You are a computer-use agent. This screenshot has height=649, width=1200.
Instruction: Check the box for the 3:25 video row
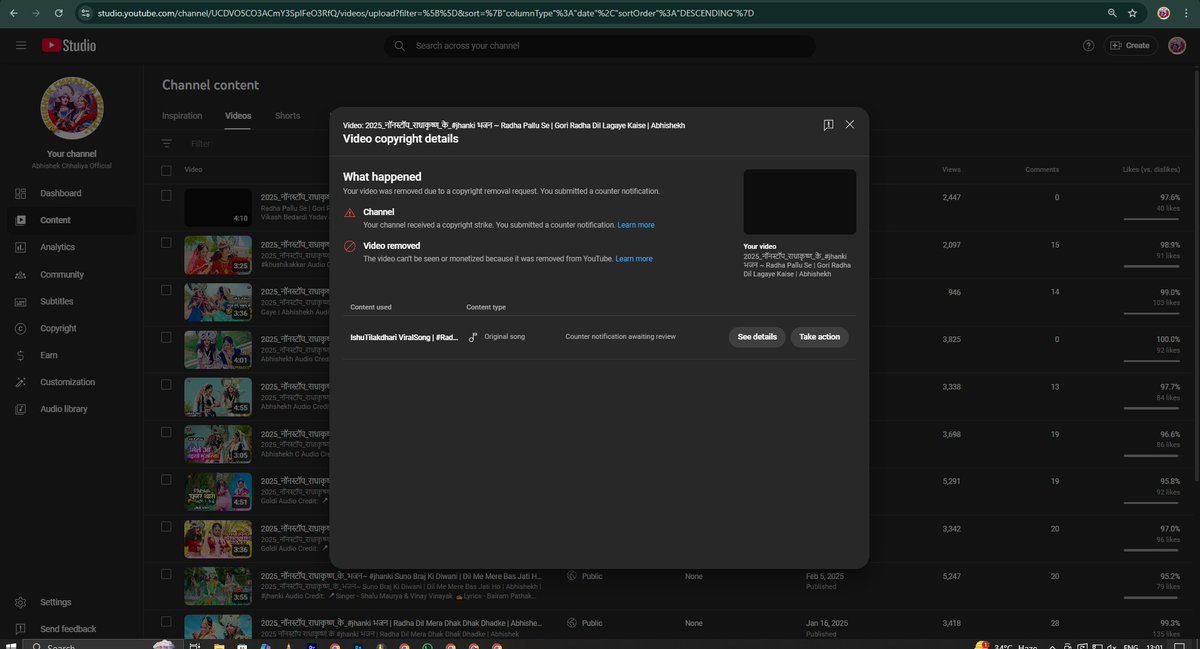pyautogui.click(x=167, y=241)
